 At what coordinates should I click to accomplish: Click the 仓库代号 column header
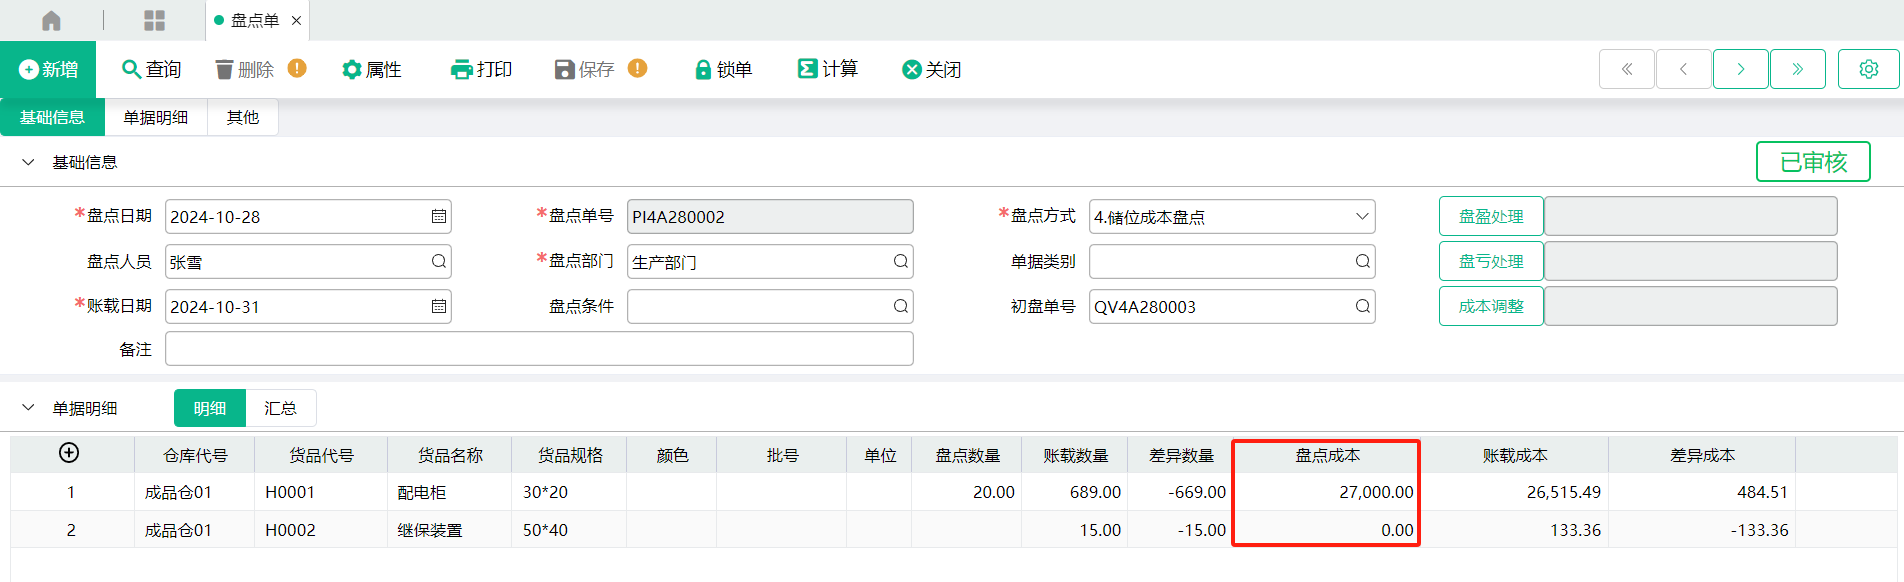195,455
